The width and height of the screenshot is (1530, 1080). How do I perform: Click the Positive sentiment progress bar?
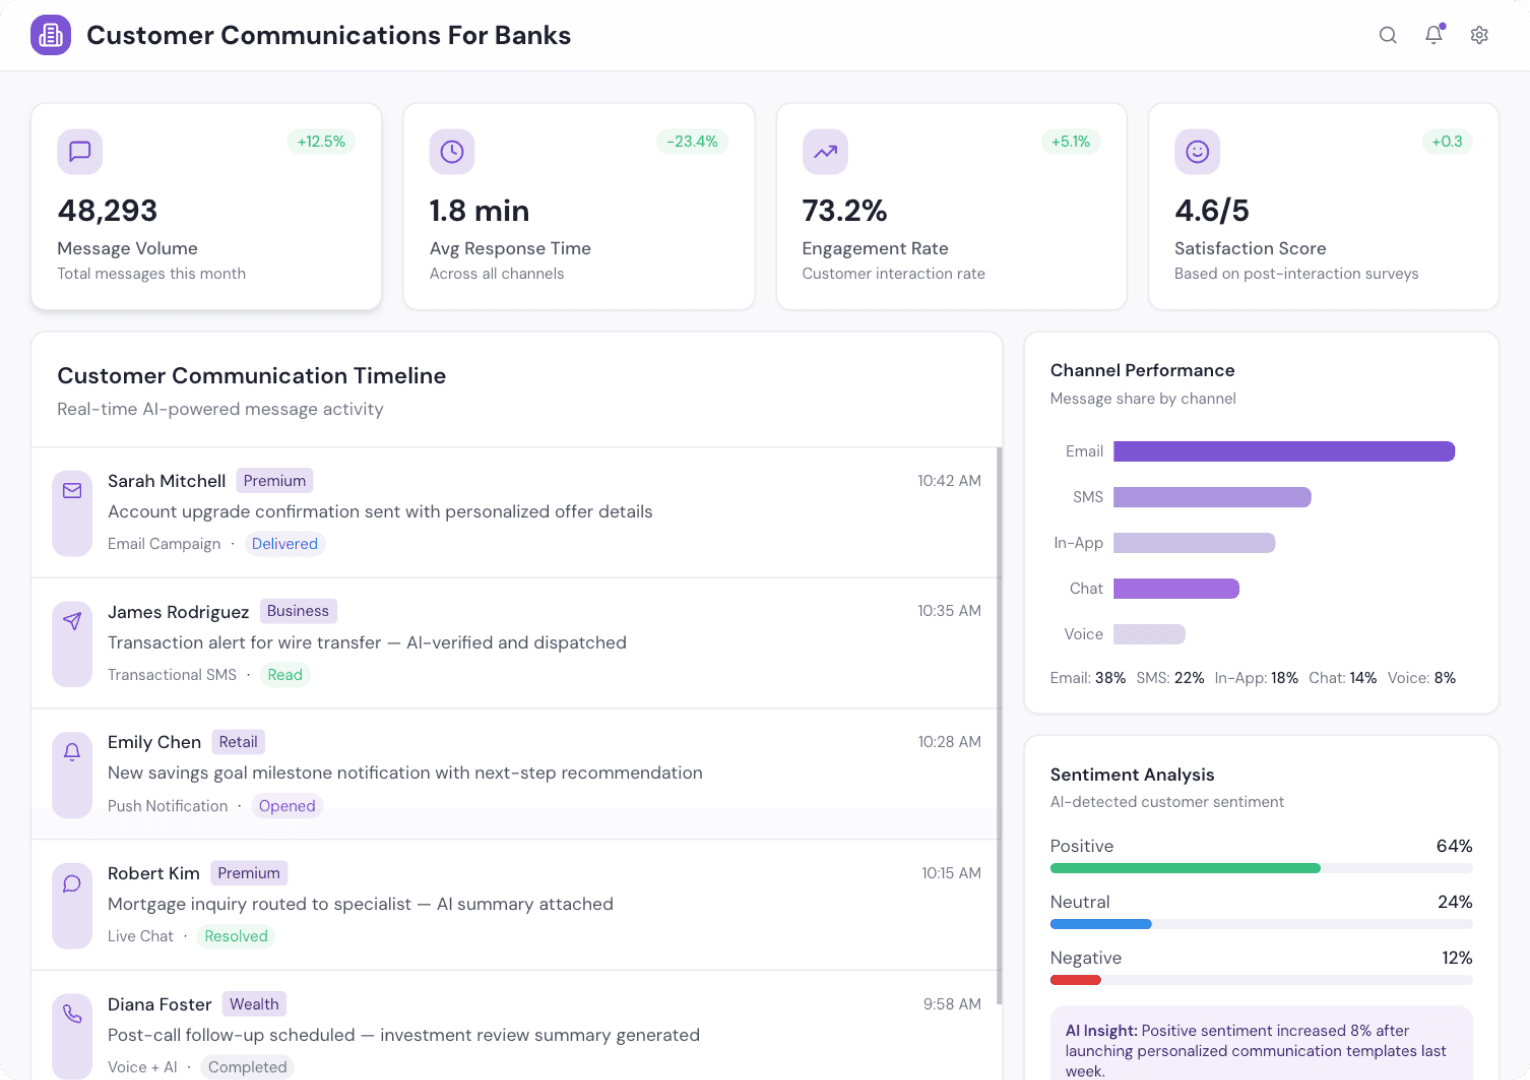[x=1185, y=868]
